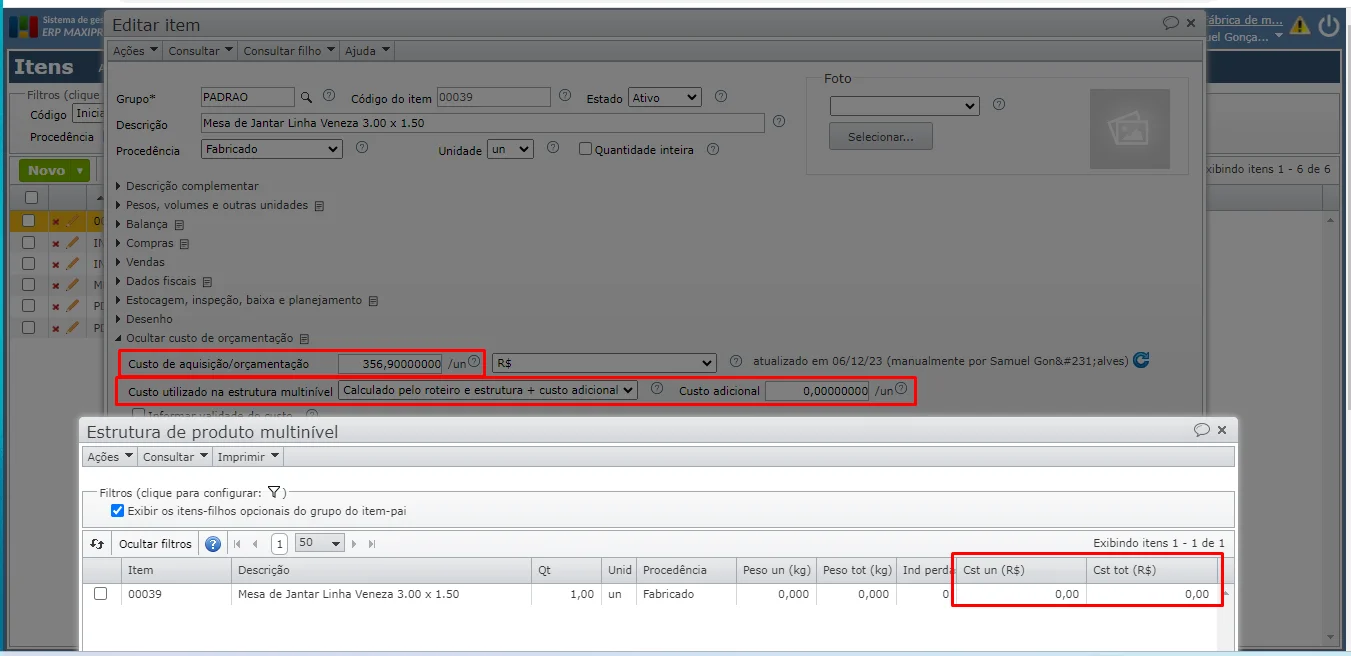Click the blue help icon in structure toolbar

pyautogui.click(x=213, y=544)
